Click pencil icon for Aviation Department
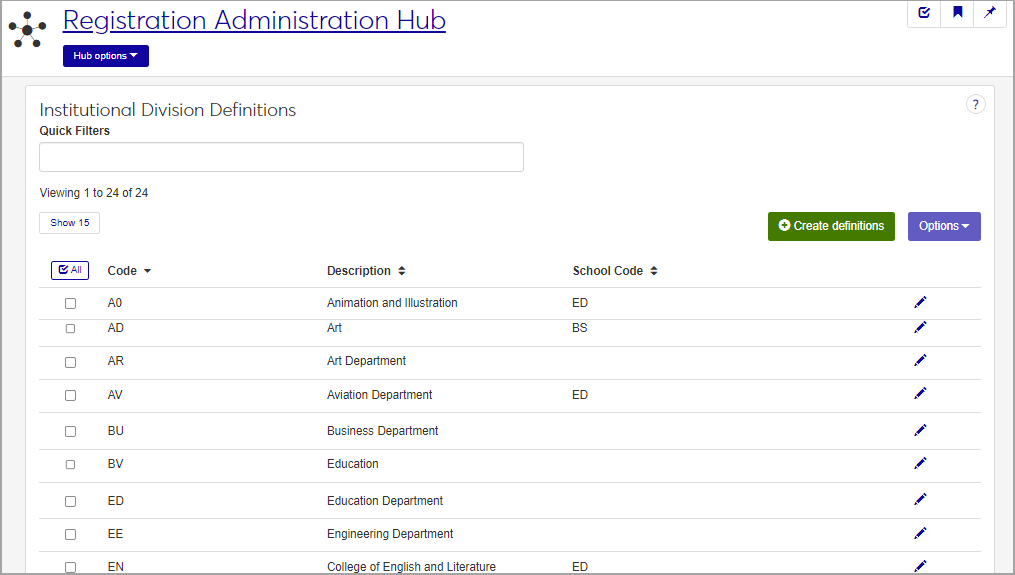This screenshot has height=575, width=1015. (x=920, y=394)
